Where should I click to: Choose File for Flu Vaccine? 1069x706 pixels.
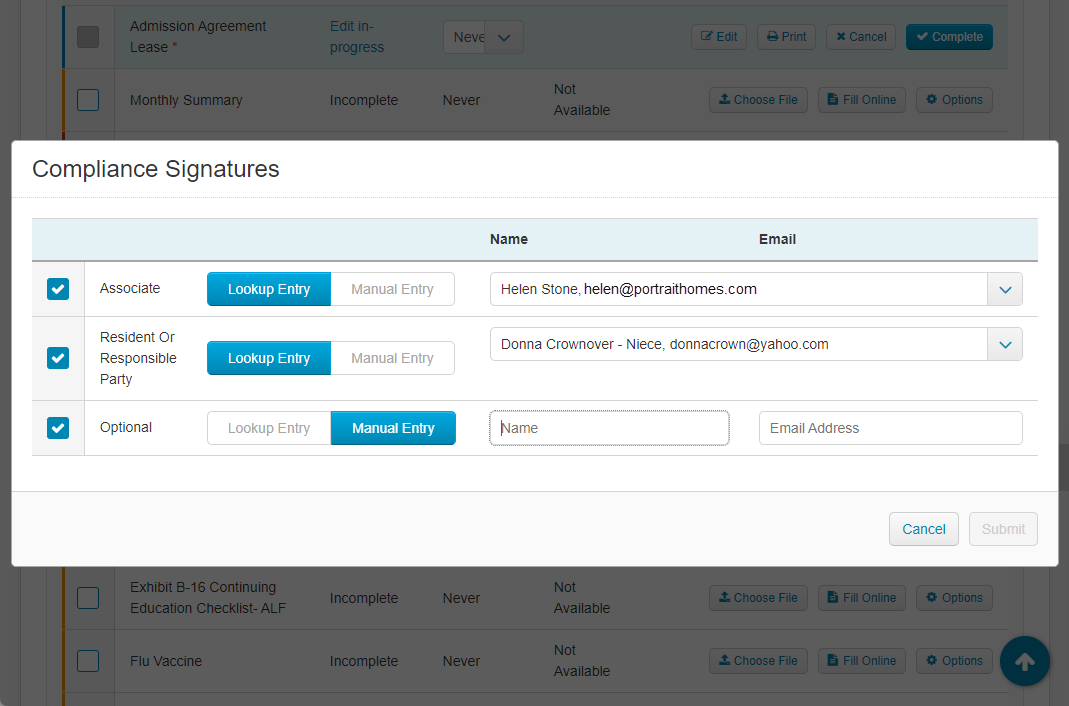point(758,660)
